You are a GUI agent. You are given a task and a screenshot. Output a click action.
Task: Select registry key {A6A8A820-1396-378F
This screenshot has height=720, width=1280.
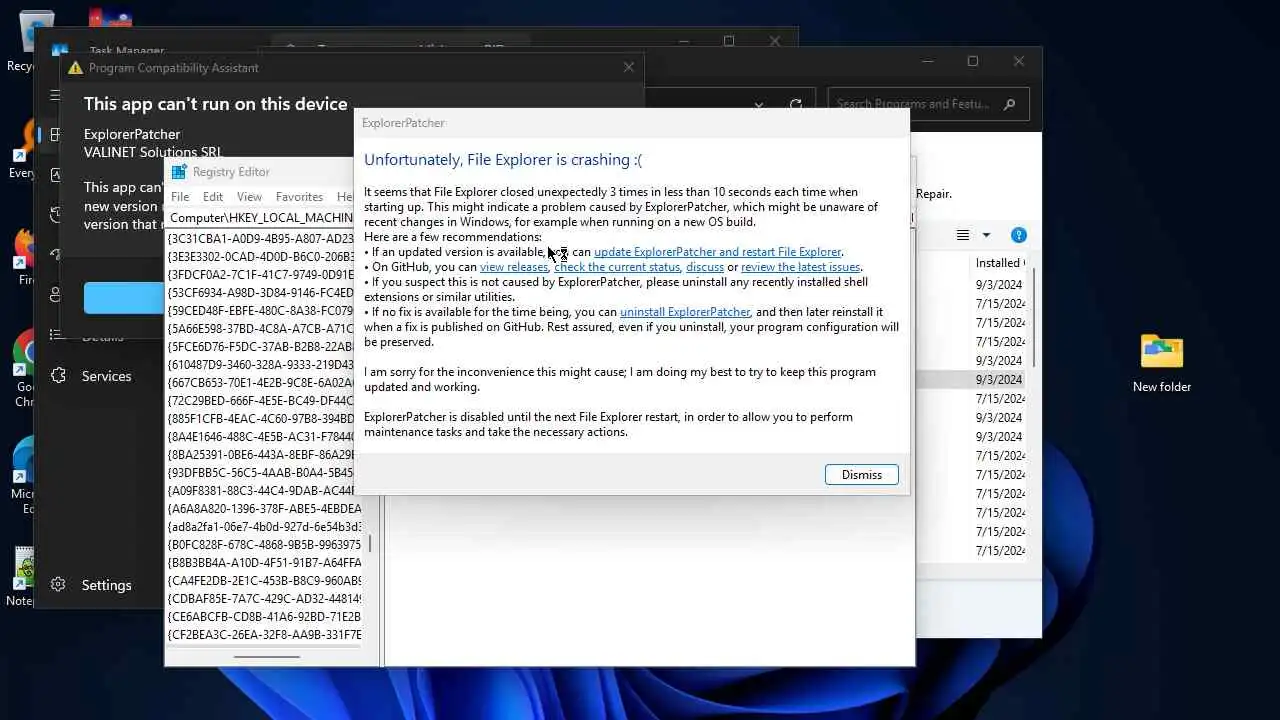[x=264, y=509]
